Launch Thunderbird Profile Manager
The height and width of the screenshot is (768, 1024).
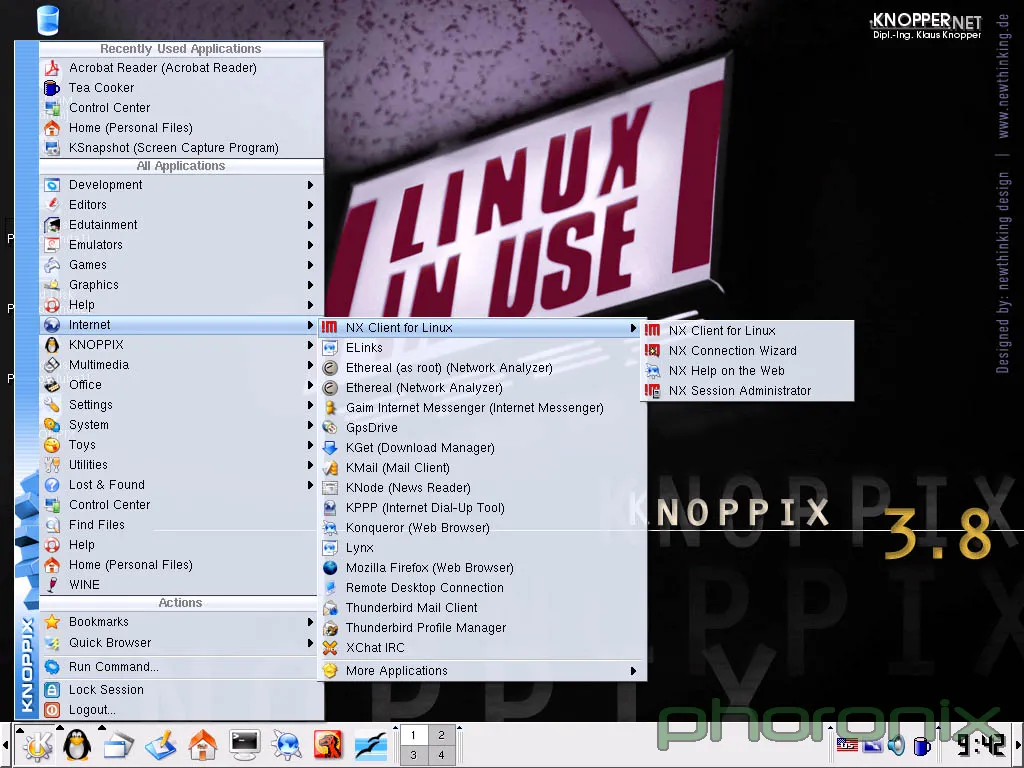coord(482,628)
